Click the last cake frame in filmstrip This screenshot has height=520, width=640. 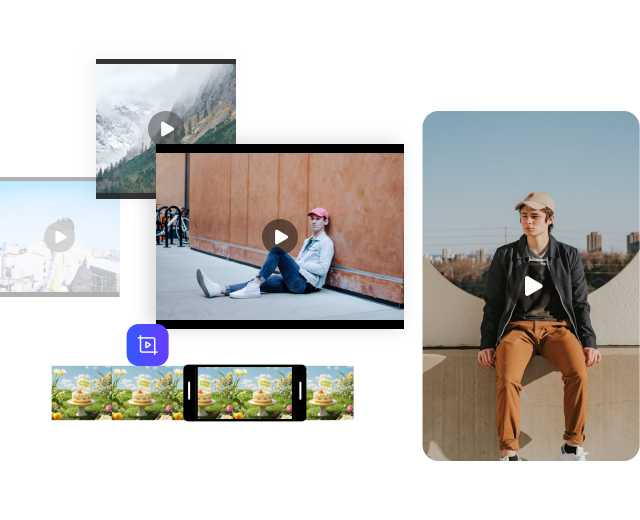[x=330, y=393]
